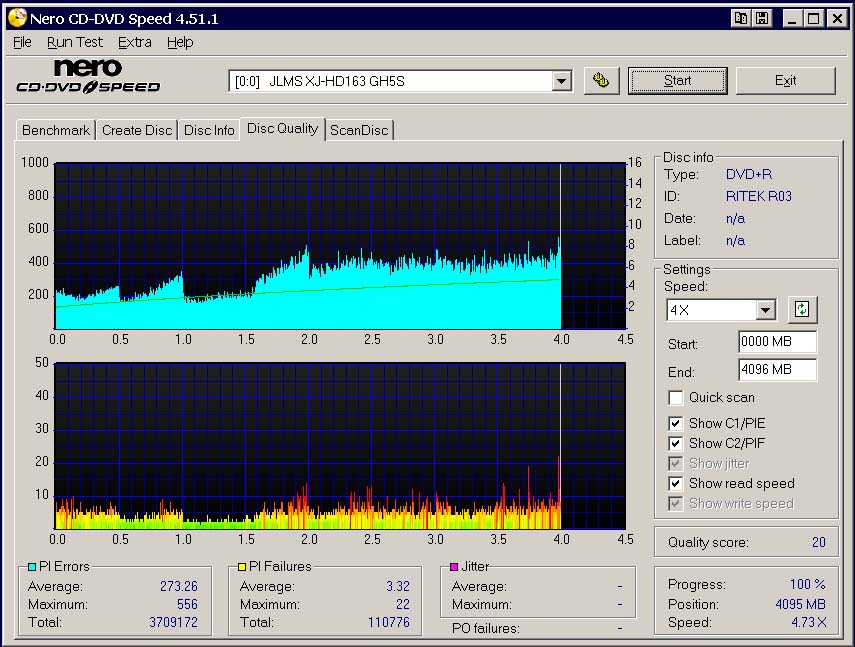This screenshot has height=647, width=855.
Task: Click the End position field 4096 MB
Action: (x=778, y=370)
